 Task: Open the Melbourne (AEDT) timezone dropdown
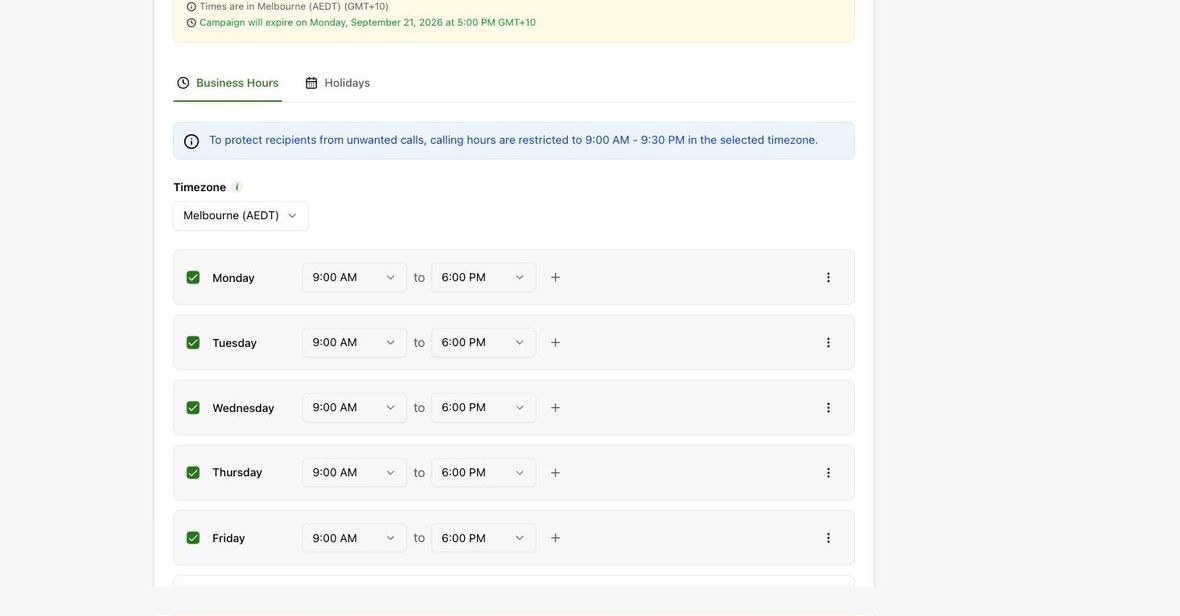point(241,216)
